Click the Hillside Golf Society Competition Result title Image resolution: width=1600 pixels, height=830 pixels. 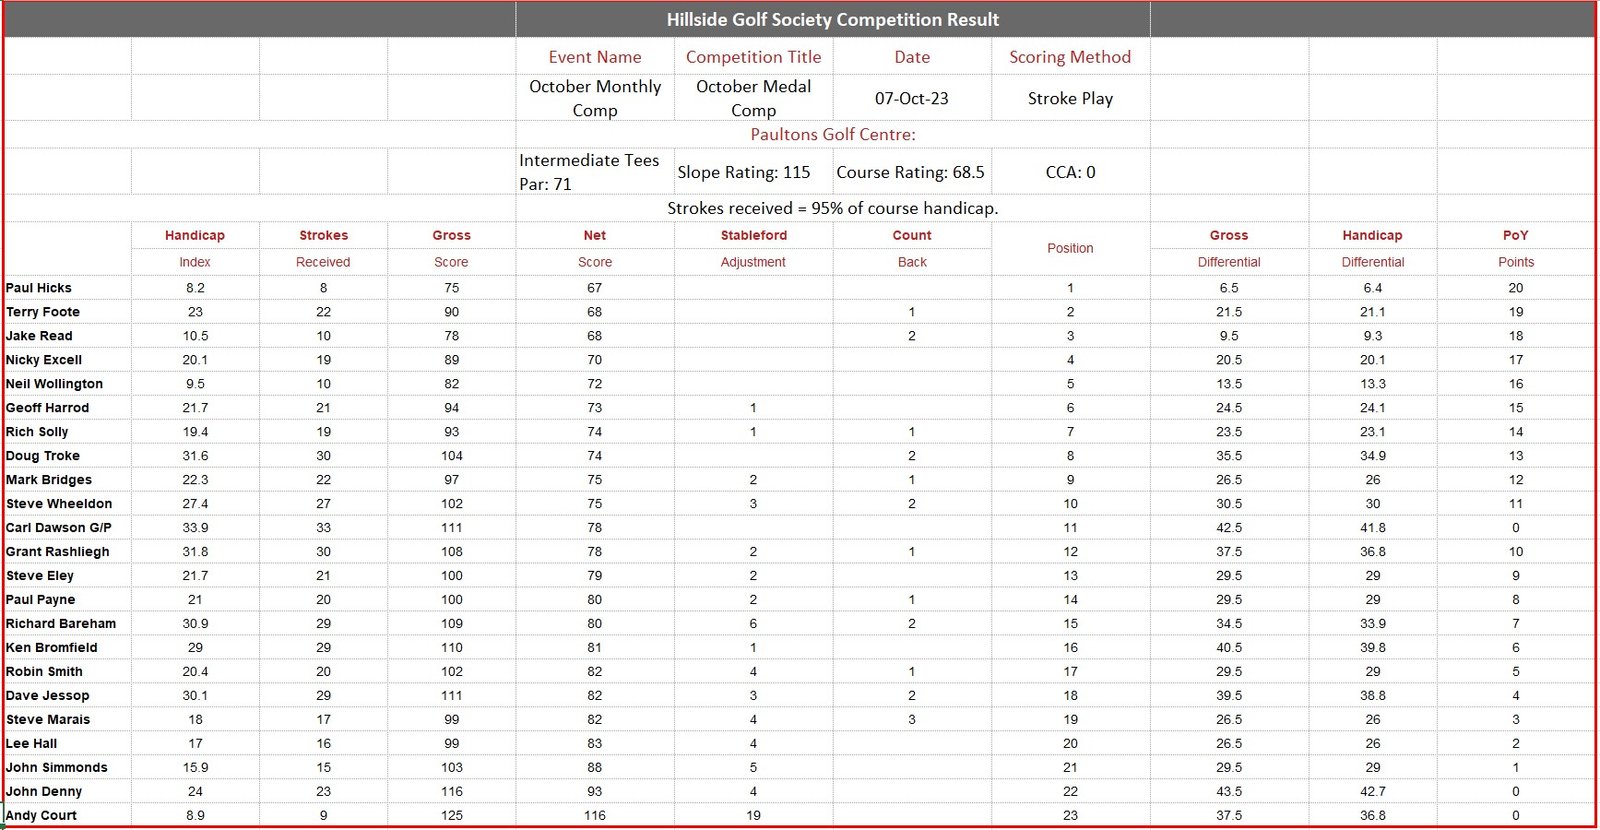point(832,20)
